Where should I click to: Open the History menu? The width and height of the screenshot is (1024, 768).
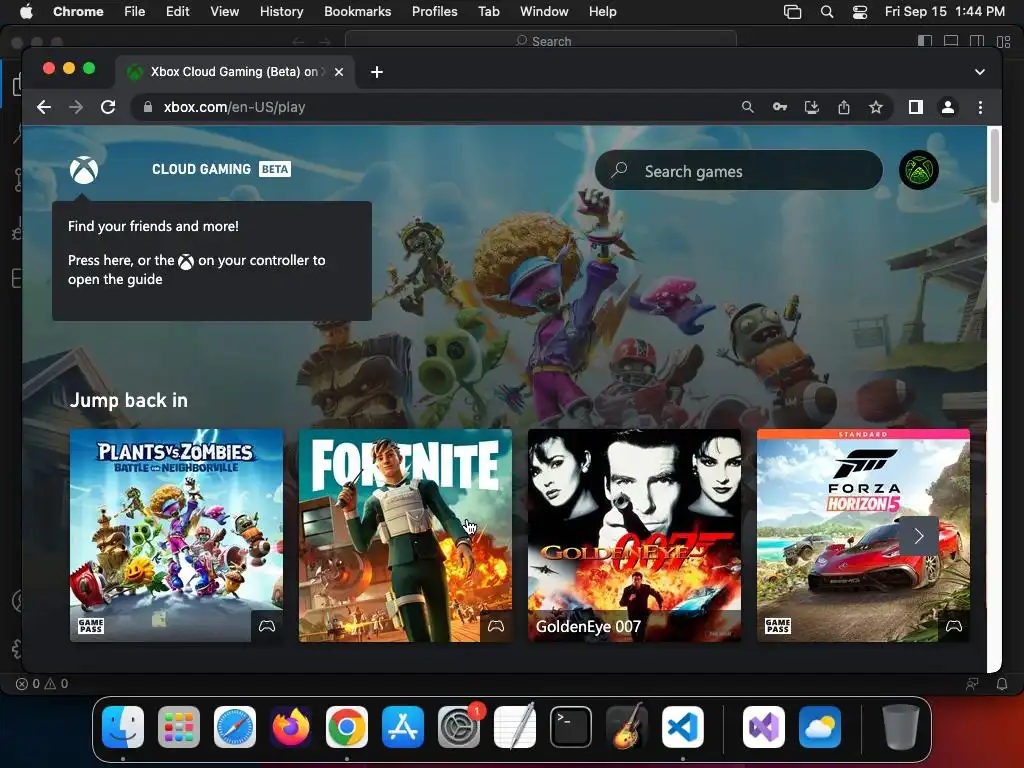[x=281, y=12]
